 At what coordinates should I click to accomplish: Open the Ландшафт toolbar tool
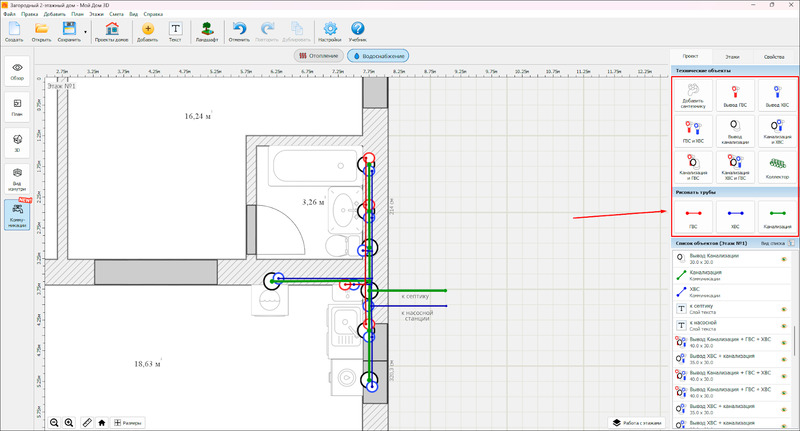click(x=205, y=33)
